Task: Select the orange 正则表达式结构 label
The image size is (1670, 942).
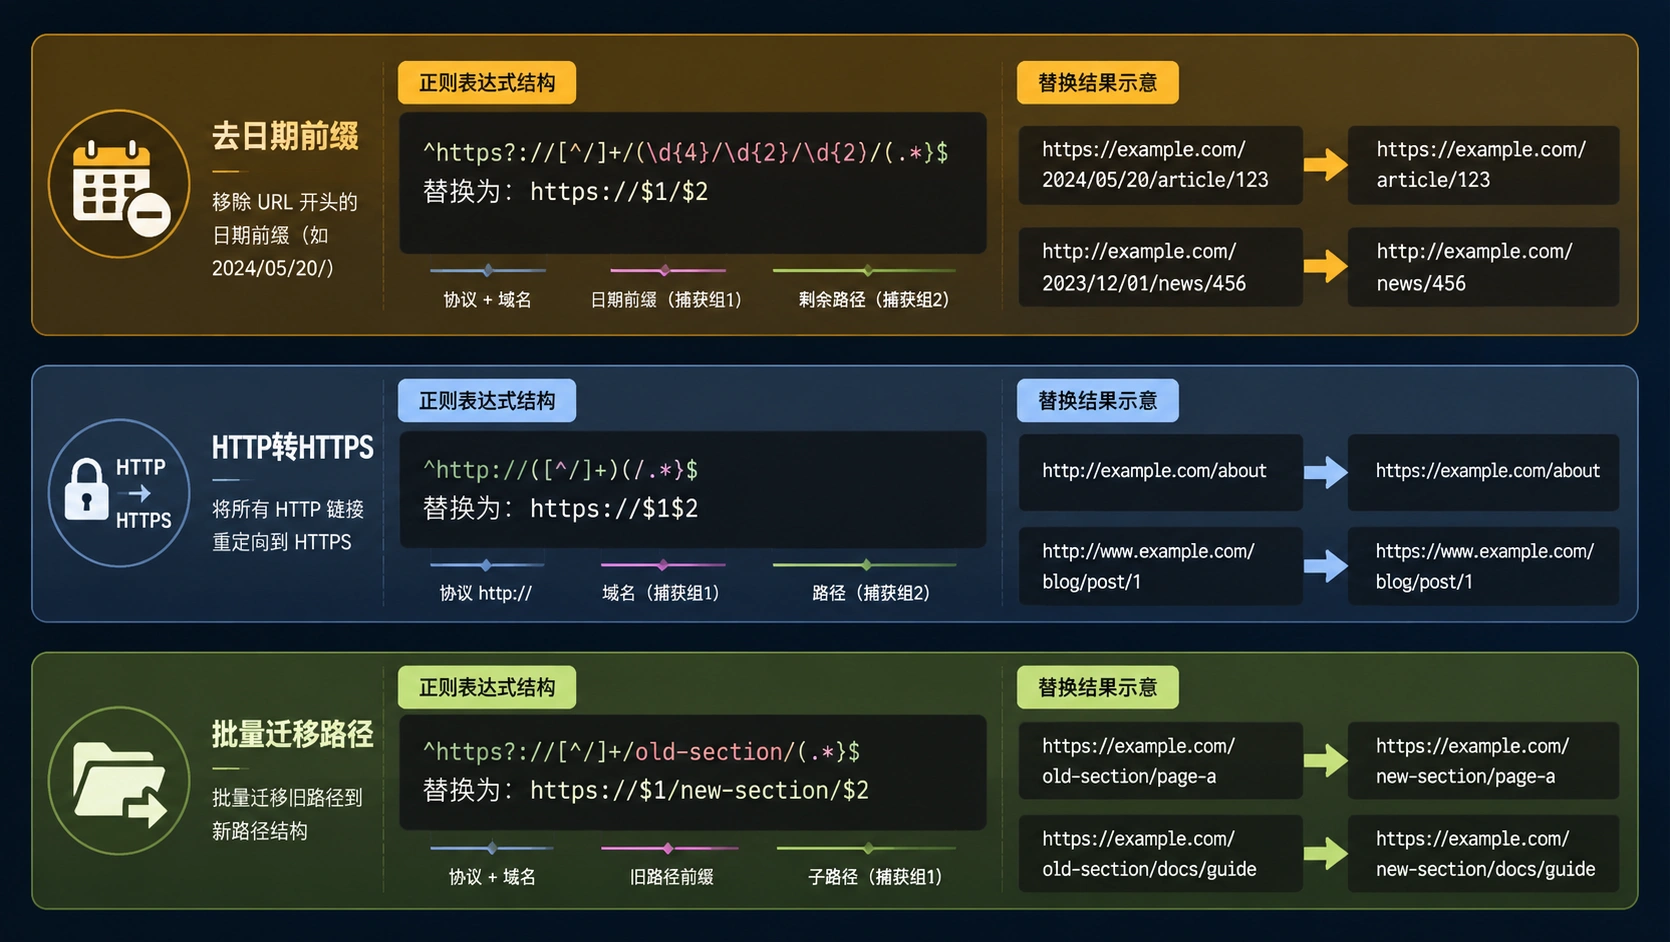Action: click(x=487, y=83)
